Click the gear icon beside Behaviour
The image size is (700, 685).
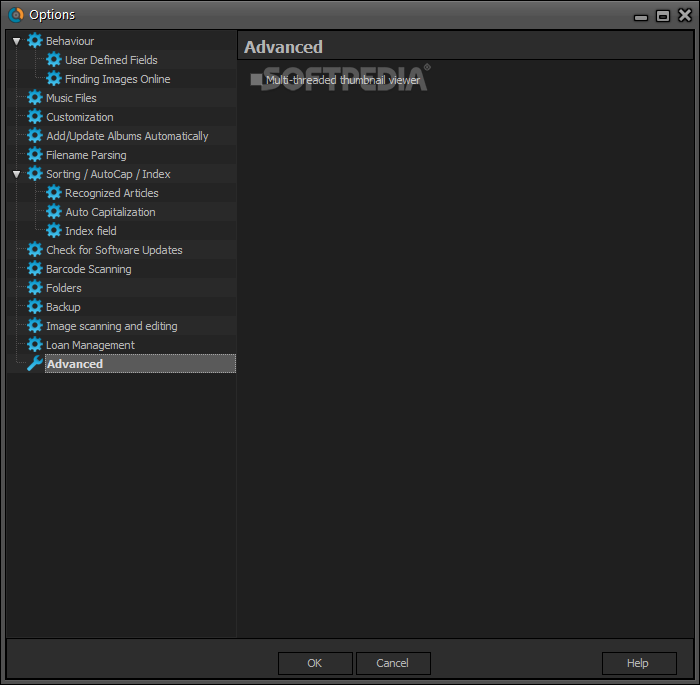pyautogui.click(x=35, y=41)
